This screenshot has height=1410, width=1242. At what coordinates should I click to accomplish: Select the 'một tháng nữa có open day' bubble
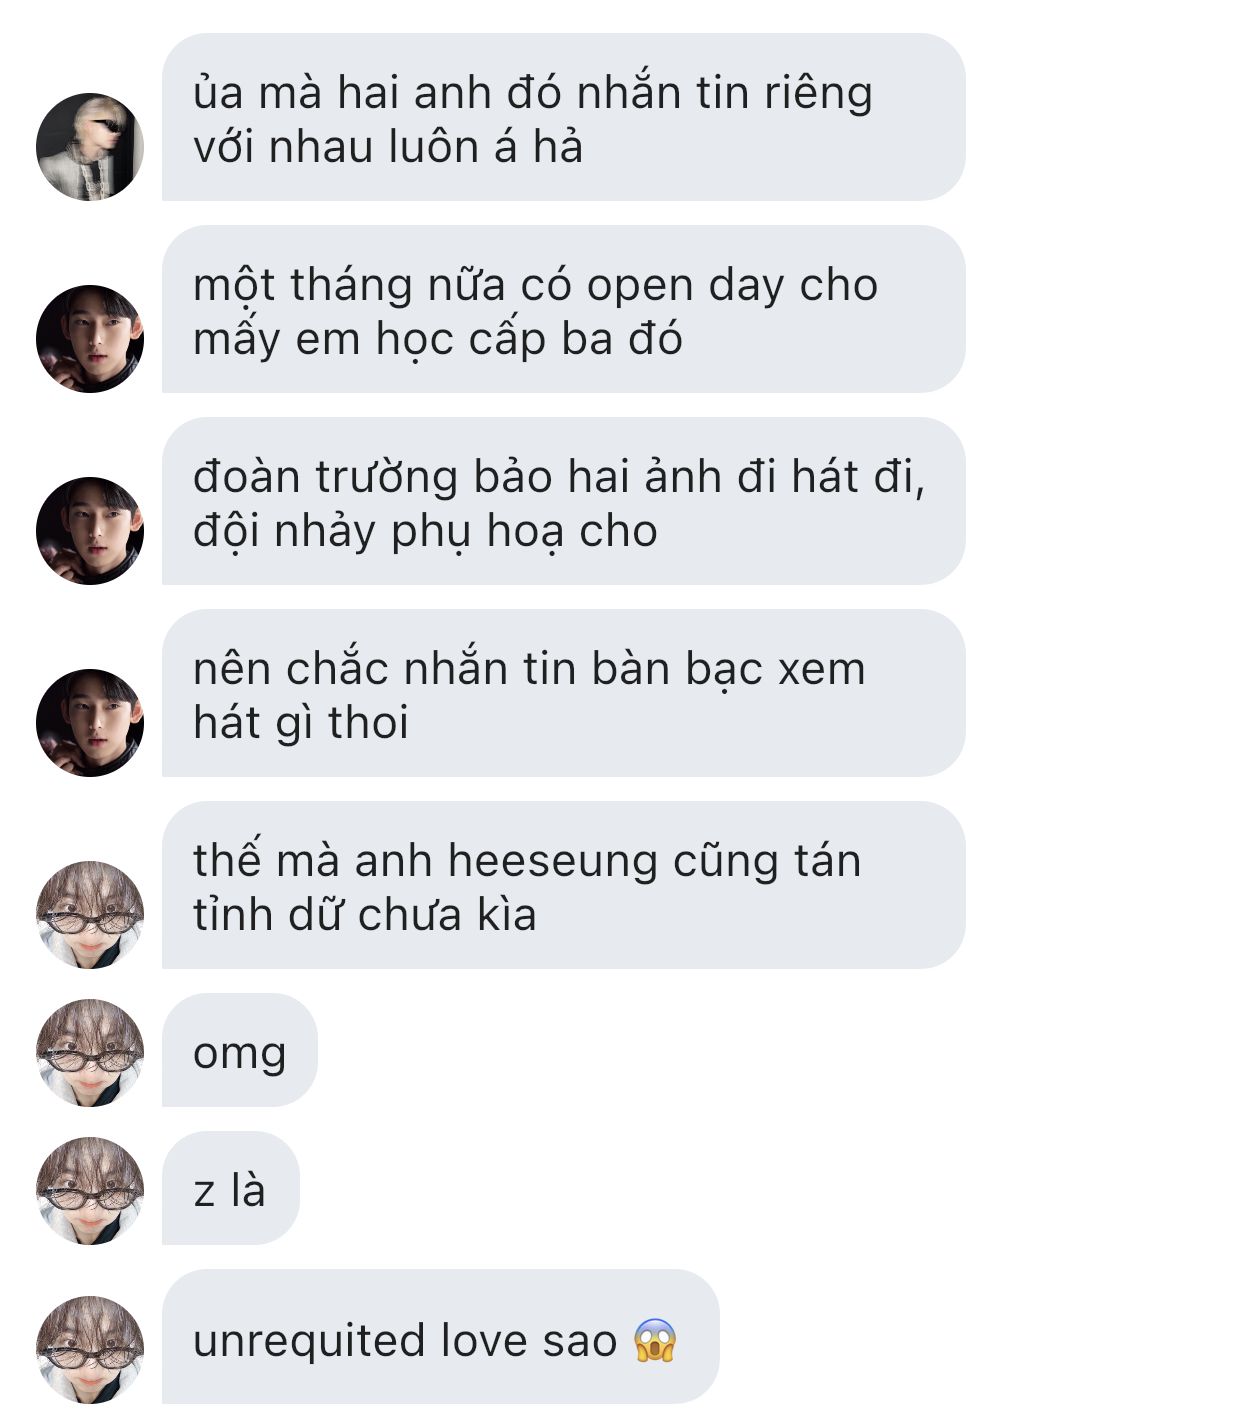pos(564,309)
